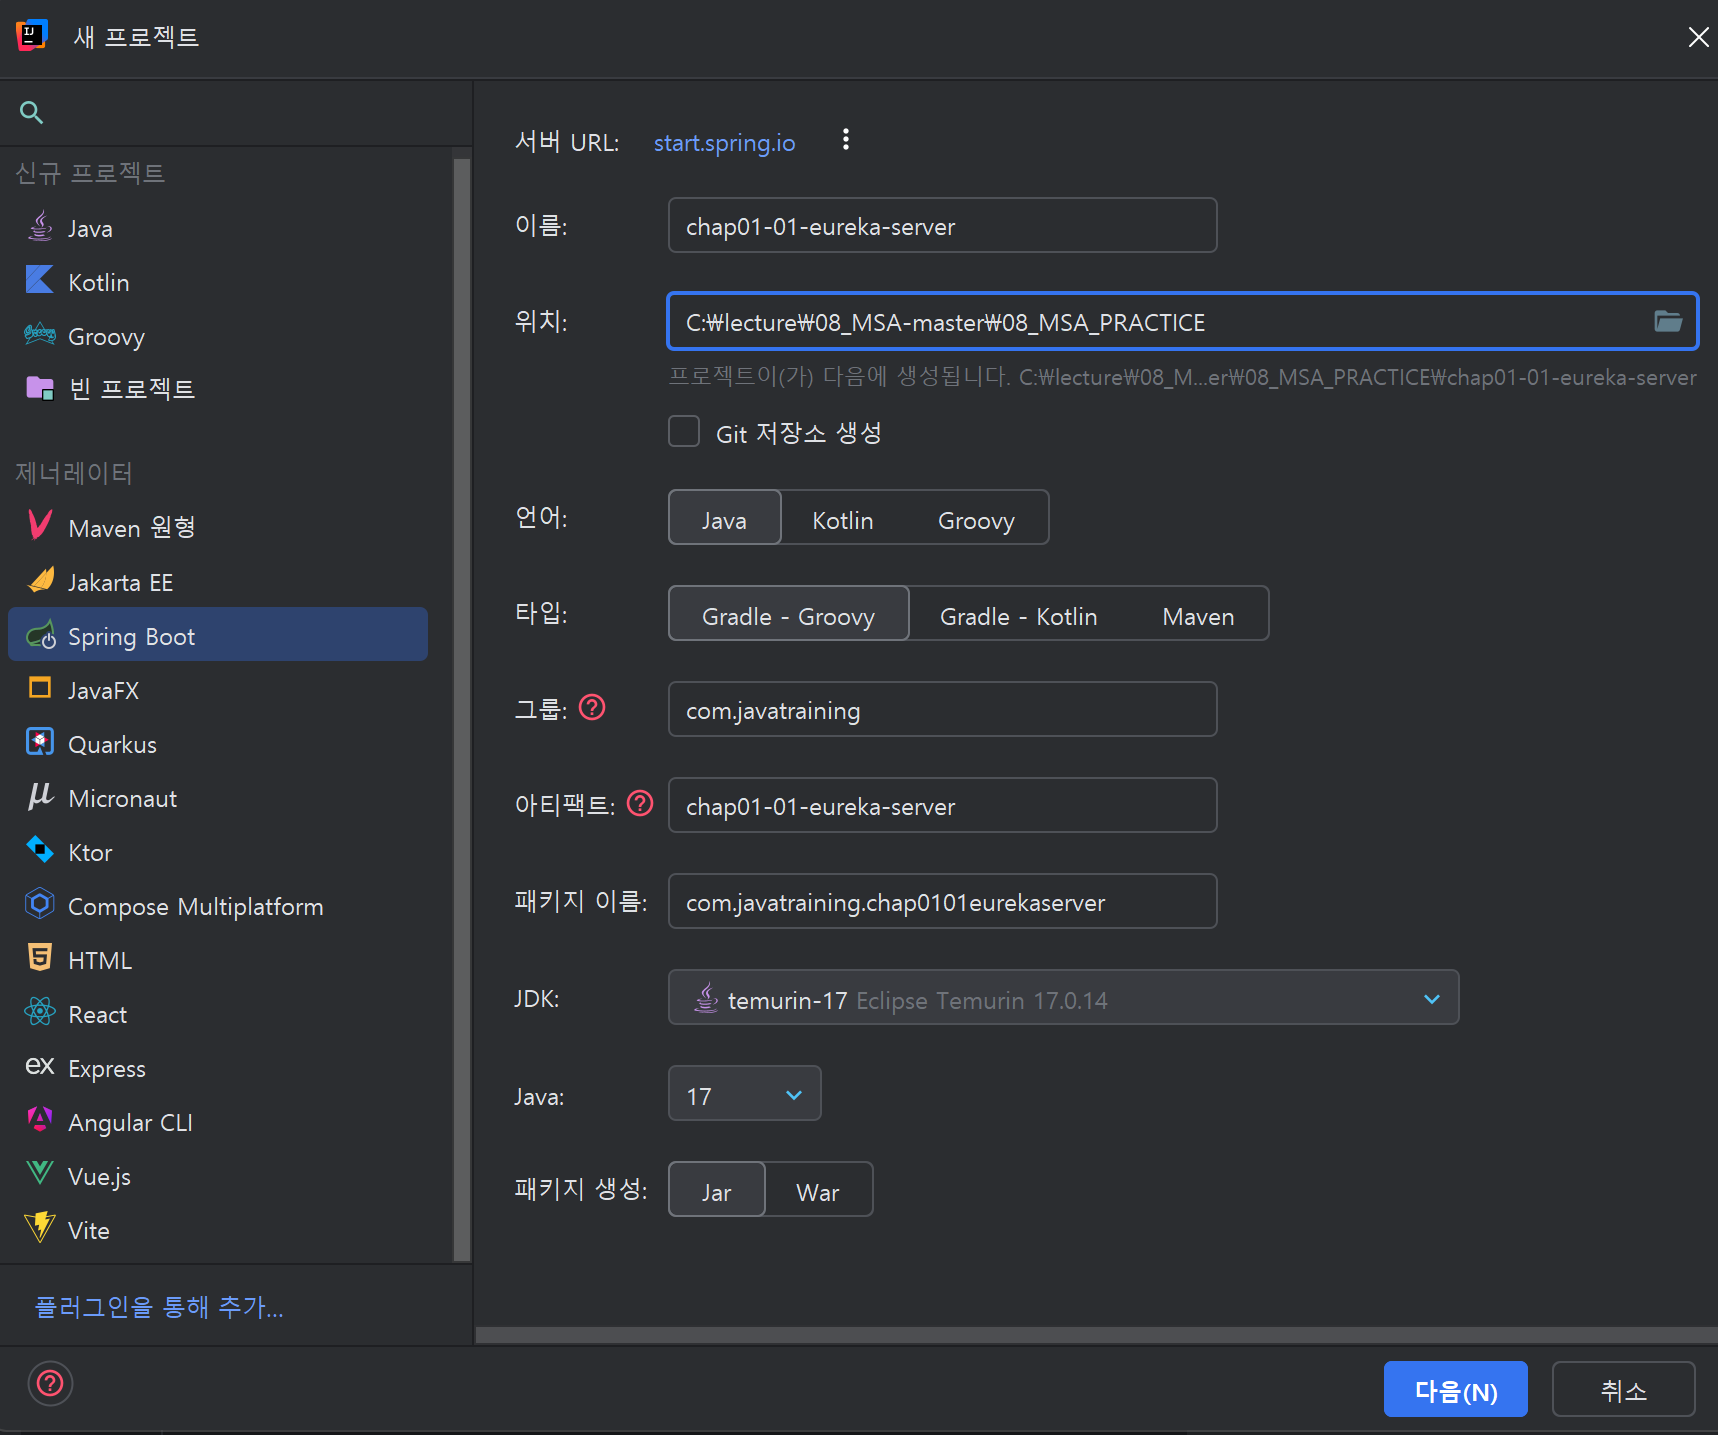
Task: Choose the HTML generator icon
Action: (40, 959)
